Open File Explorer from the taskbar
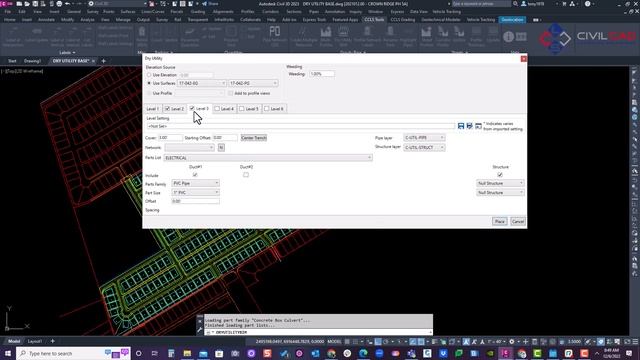 (x=187, y=353)
